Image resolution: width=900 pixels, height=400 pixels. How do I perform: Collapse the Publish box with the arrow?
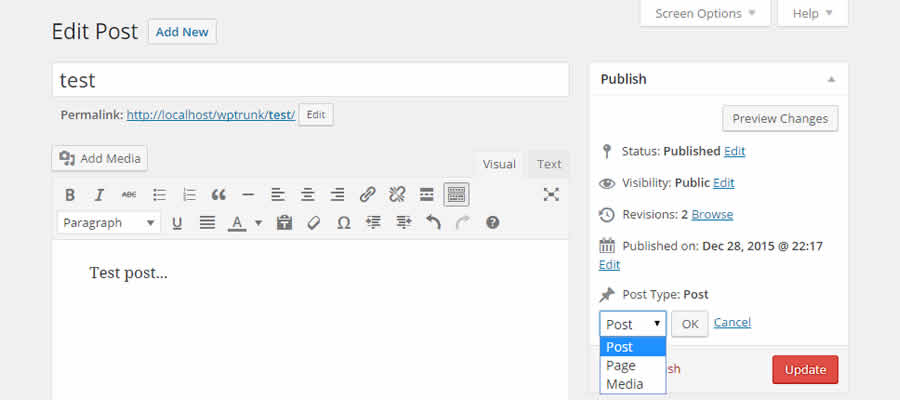[x=831, y=79]
